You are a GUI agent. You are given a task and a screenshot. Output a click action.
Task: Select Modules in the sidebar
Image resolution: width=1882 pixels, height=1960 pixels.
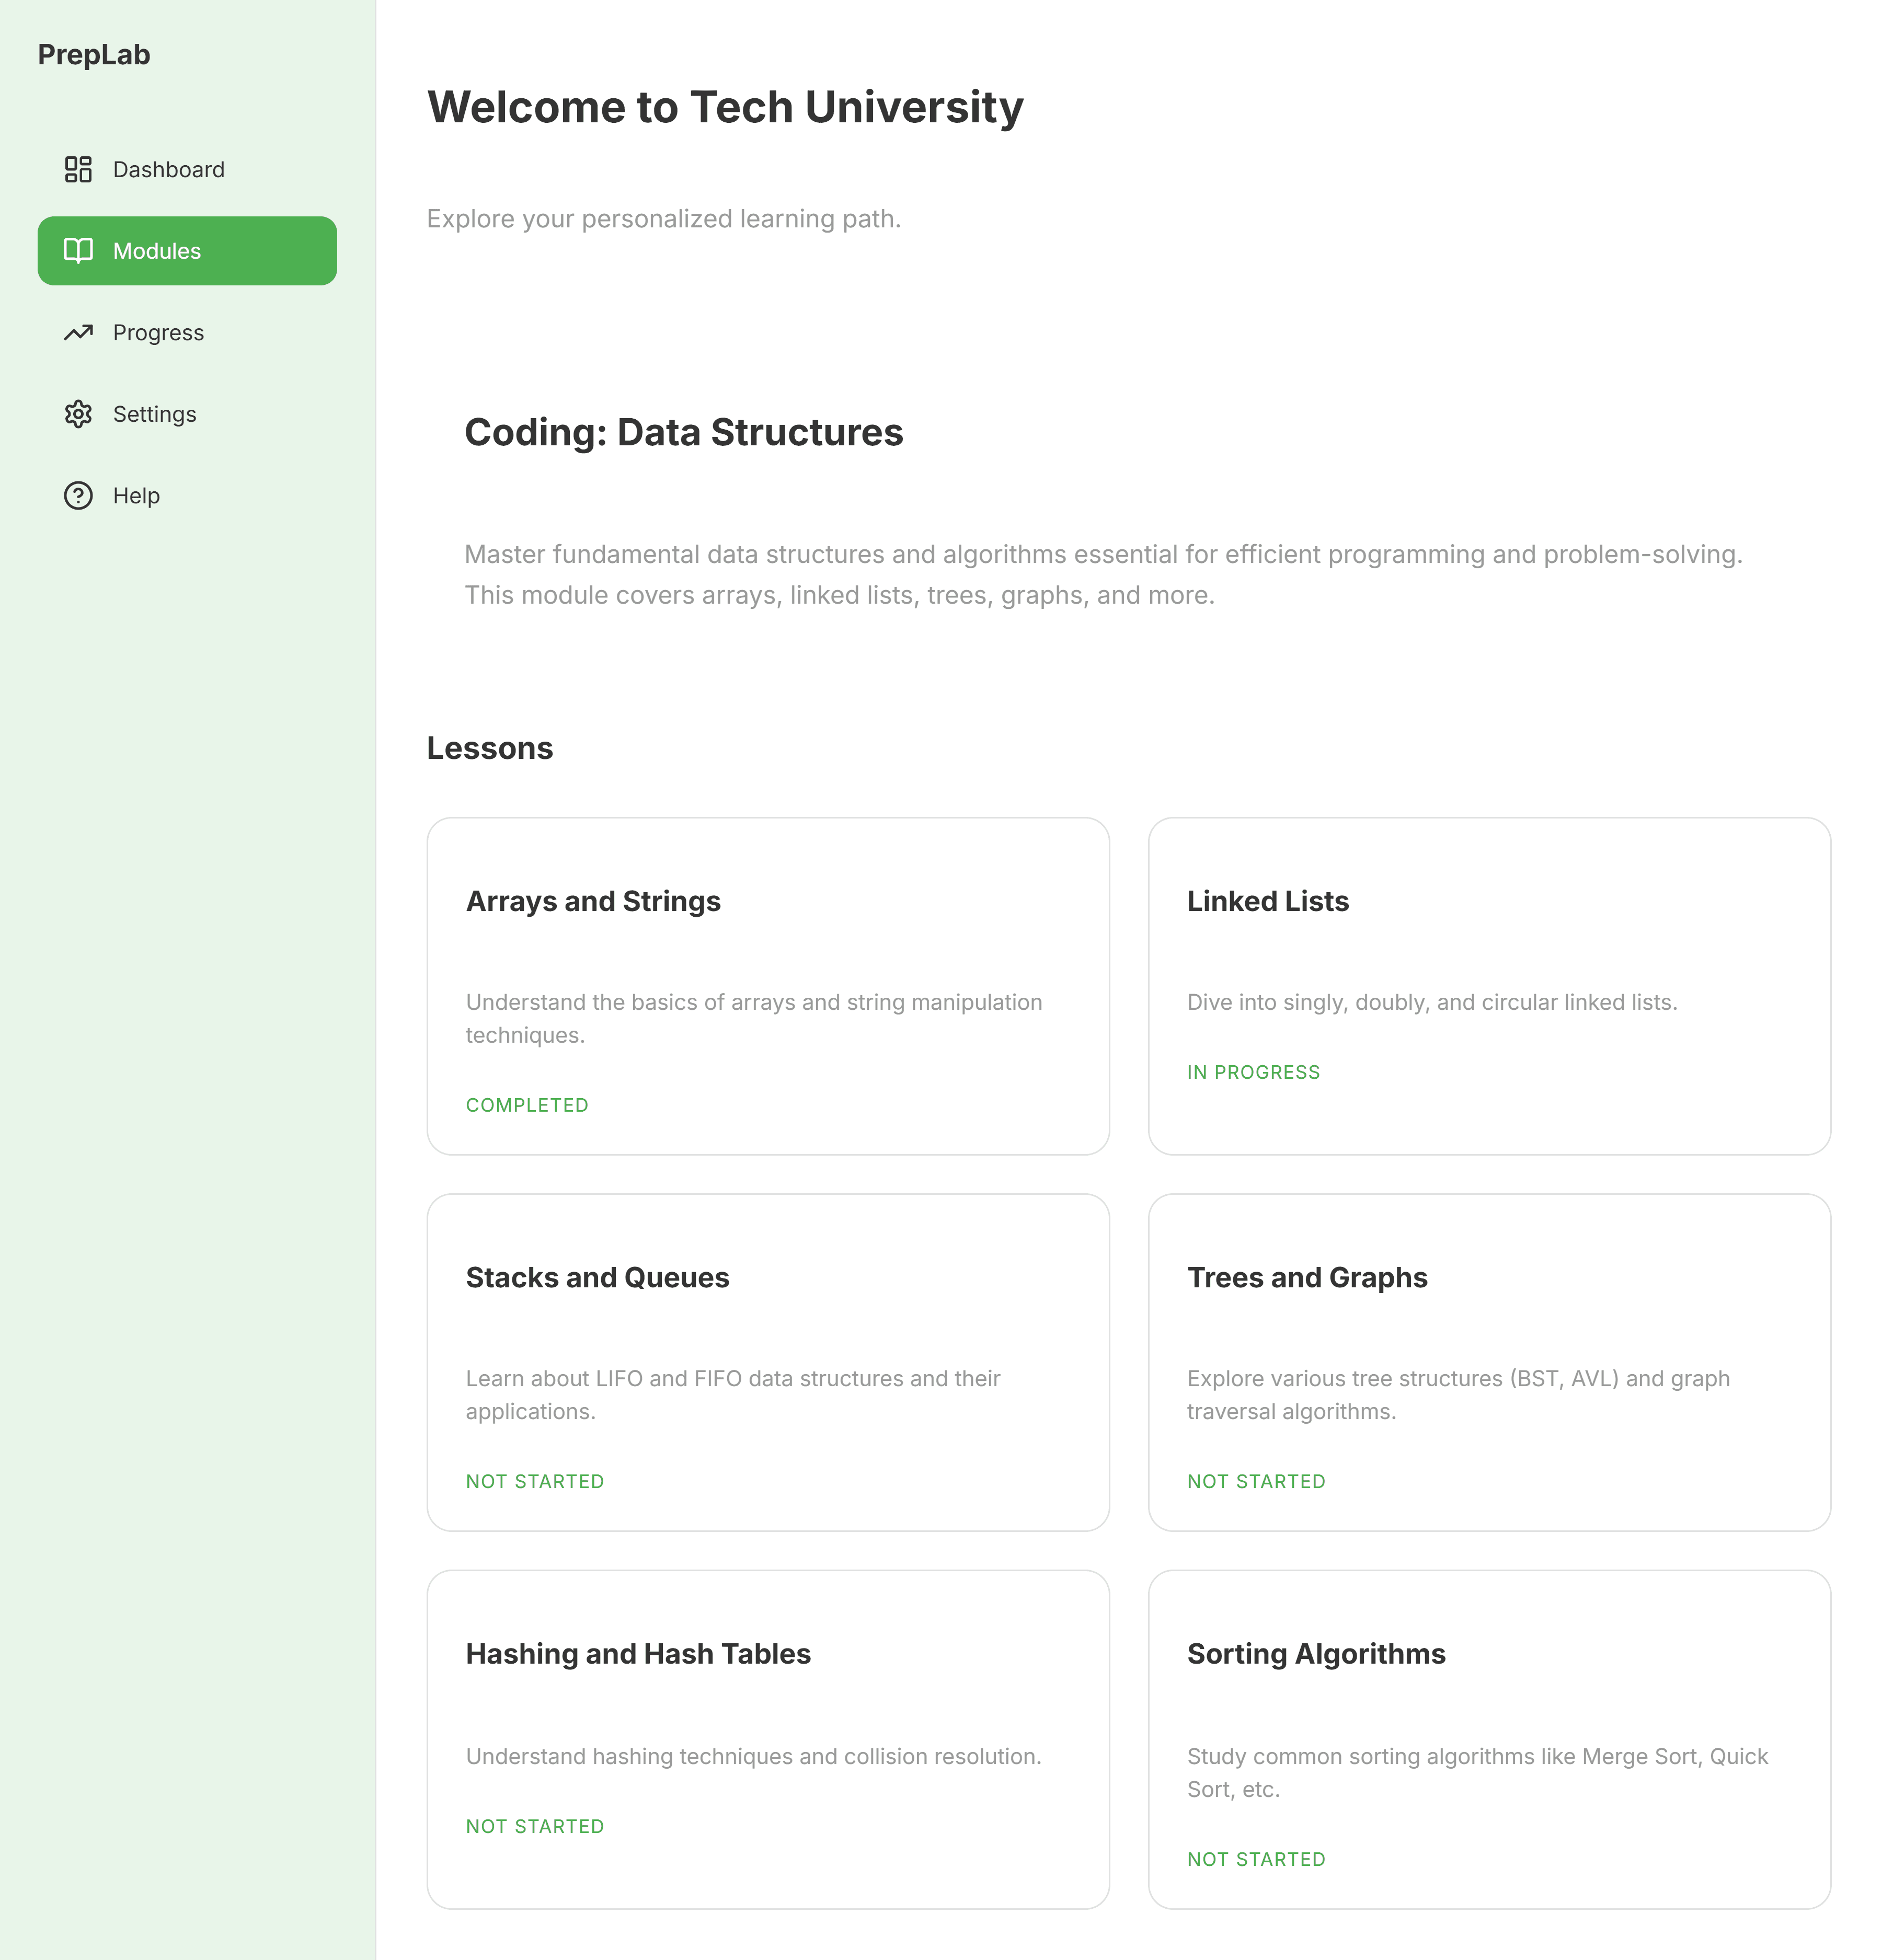coord(187,251)
